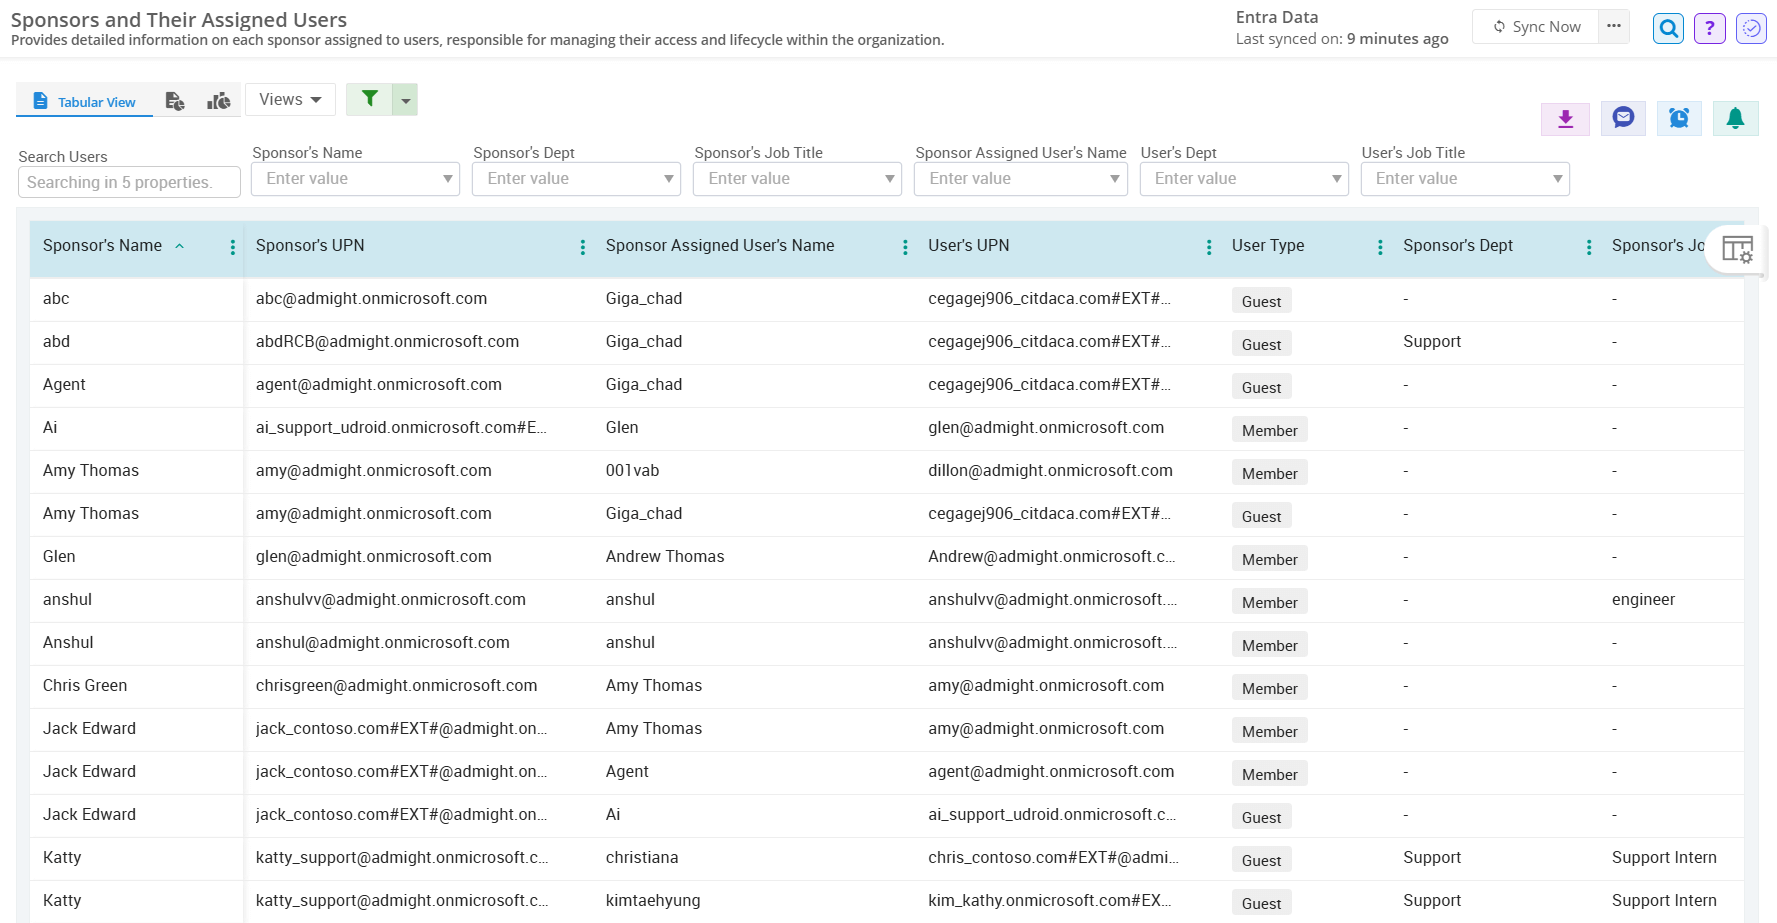Export the report using the download icon
The image size is (1777, 923).
pyautogui.click(x=1565, y=118)
